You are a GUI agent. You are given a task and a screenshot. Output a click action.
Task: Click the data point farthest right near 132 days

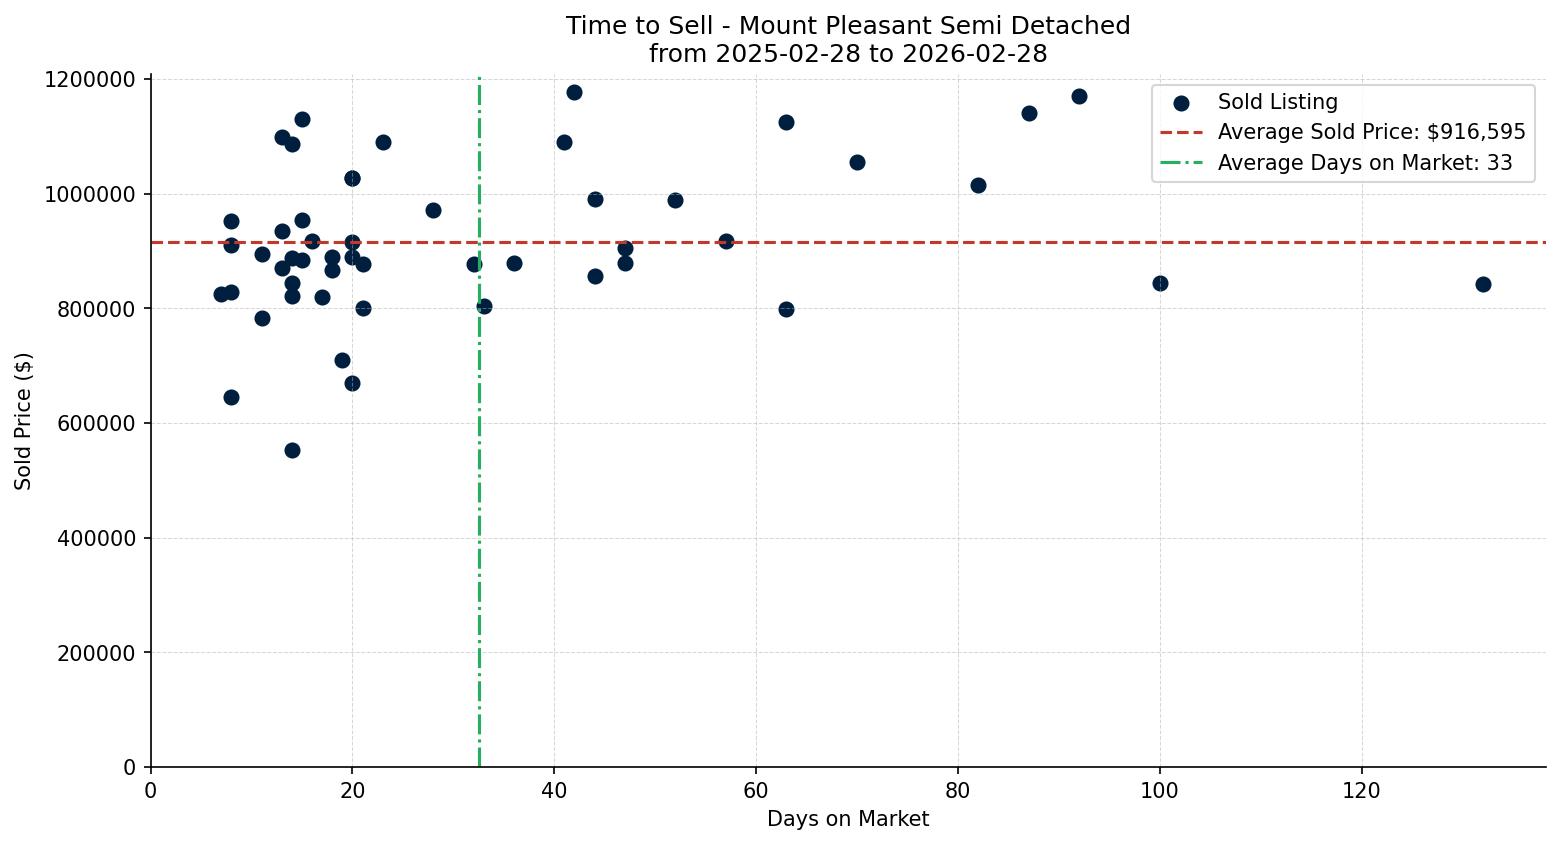[1482, 284]
